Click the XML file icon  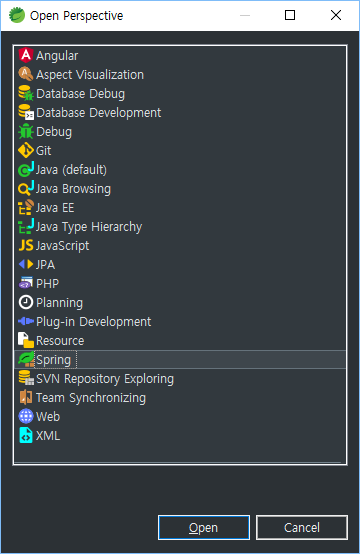(x=26, y=436)
